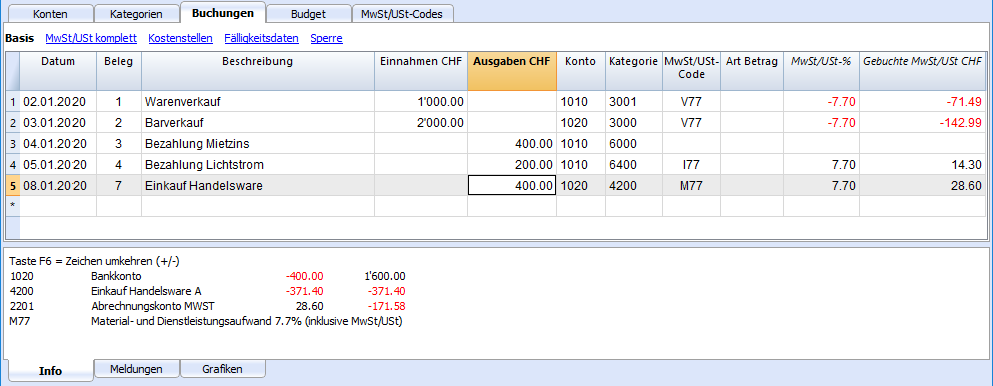
Task: Select Kategorie cell 3000
Action: click(634, 122)
